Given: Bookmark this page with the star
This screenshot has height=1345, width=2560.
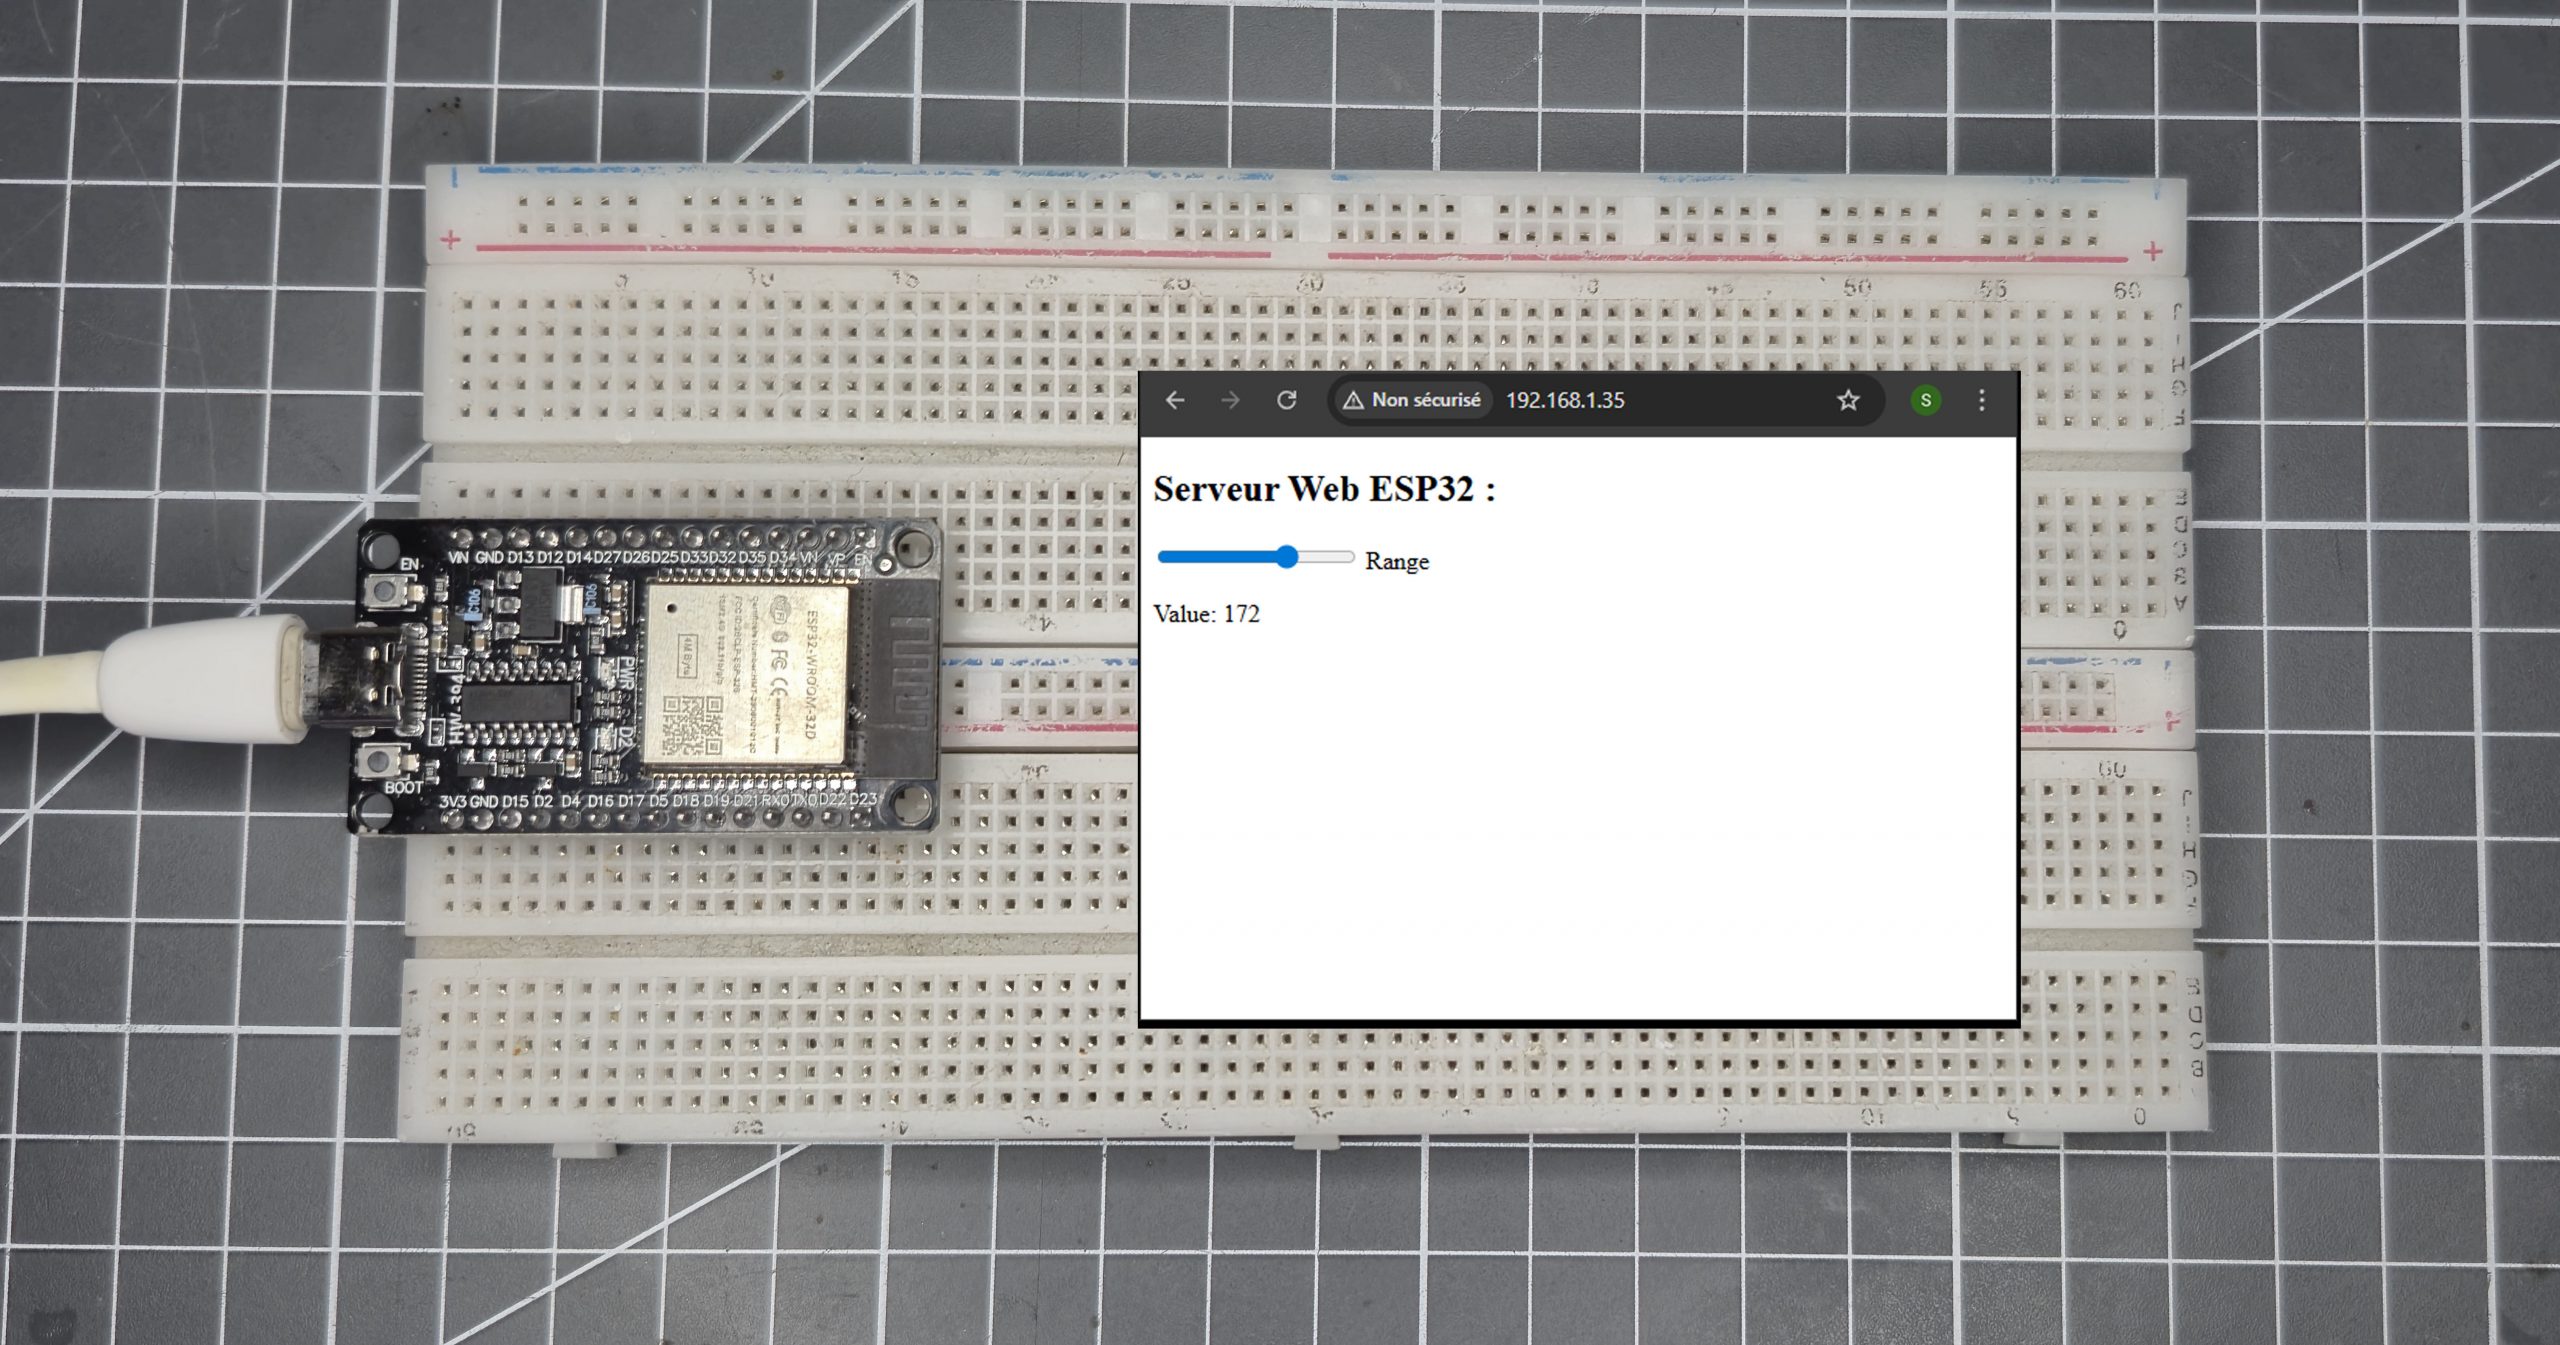Looking at the screenshot, I should tap(1848, 400).
